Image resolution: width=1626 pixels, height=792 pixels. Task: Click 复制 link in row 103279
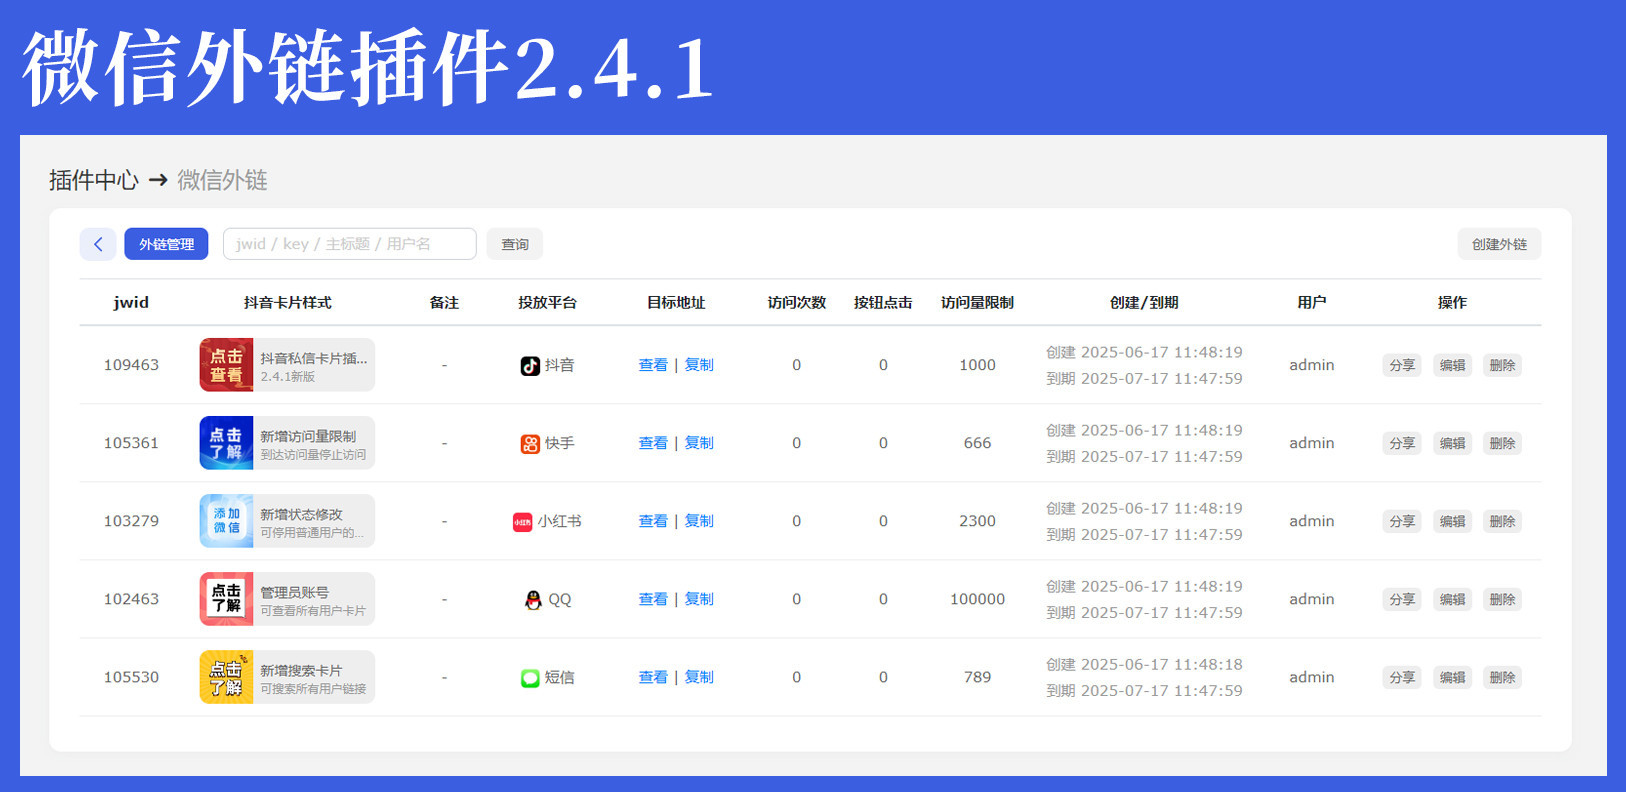pos(699,521)
